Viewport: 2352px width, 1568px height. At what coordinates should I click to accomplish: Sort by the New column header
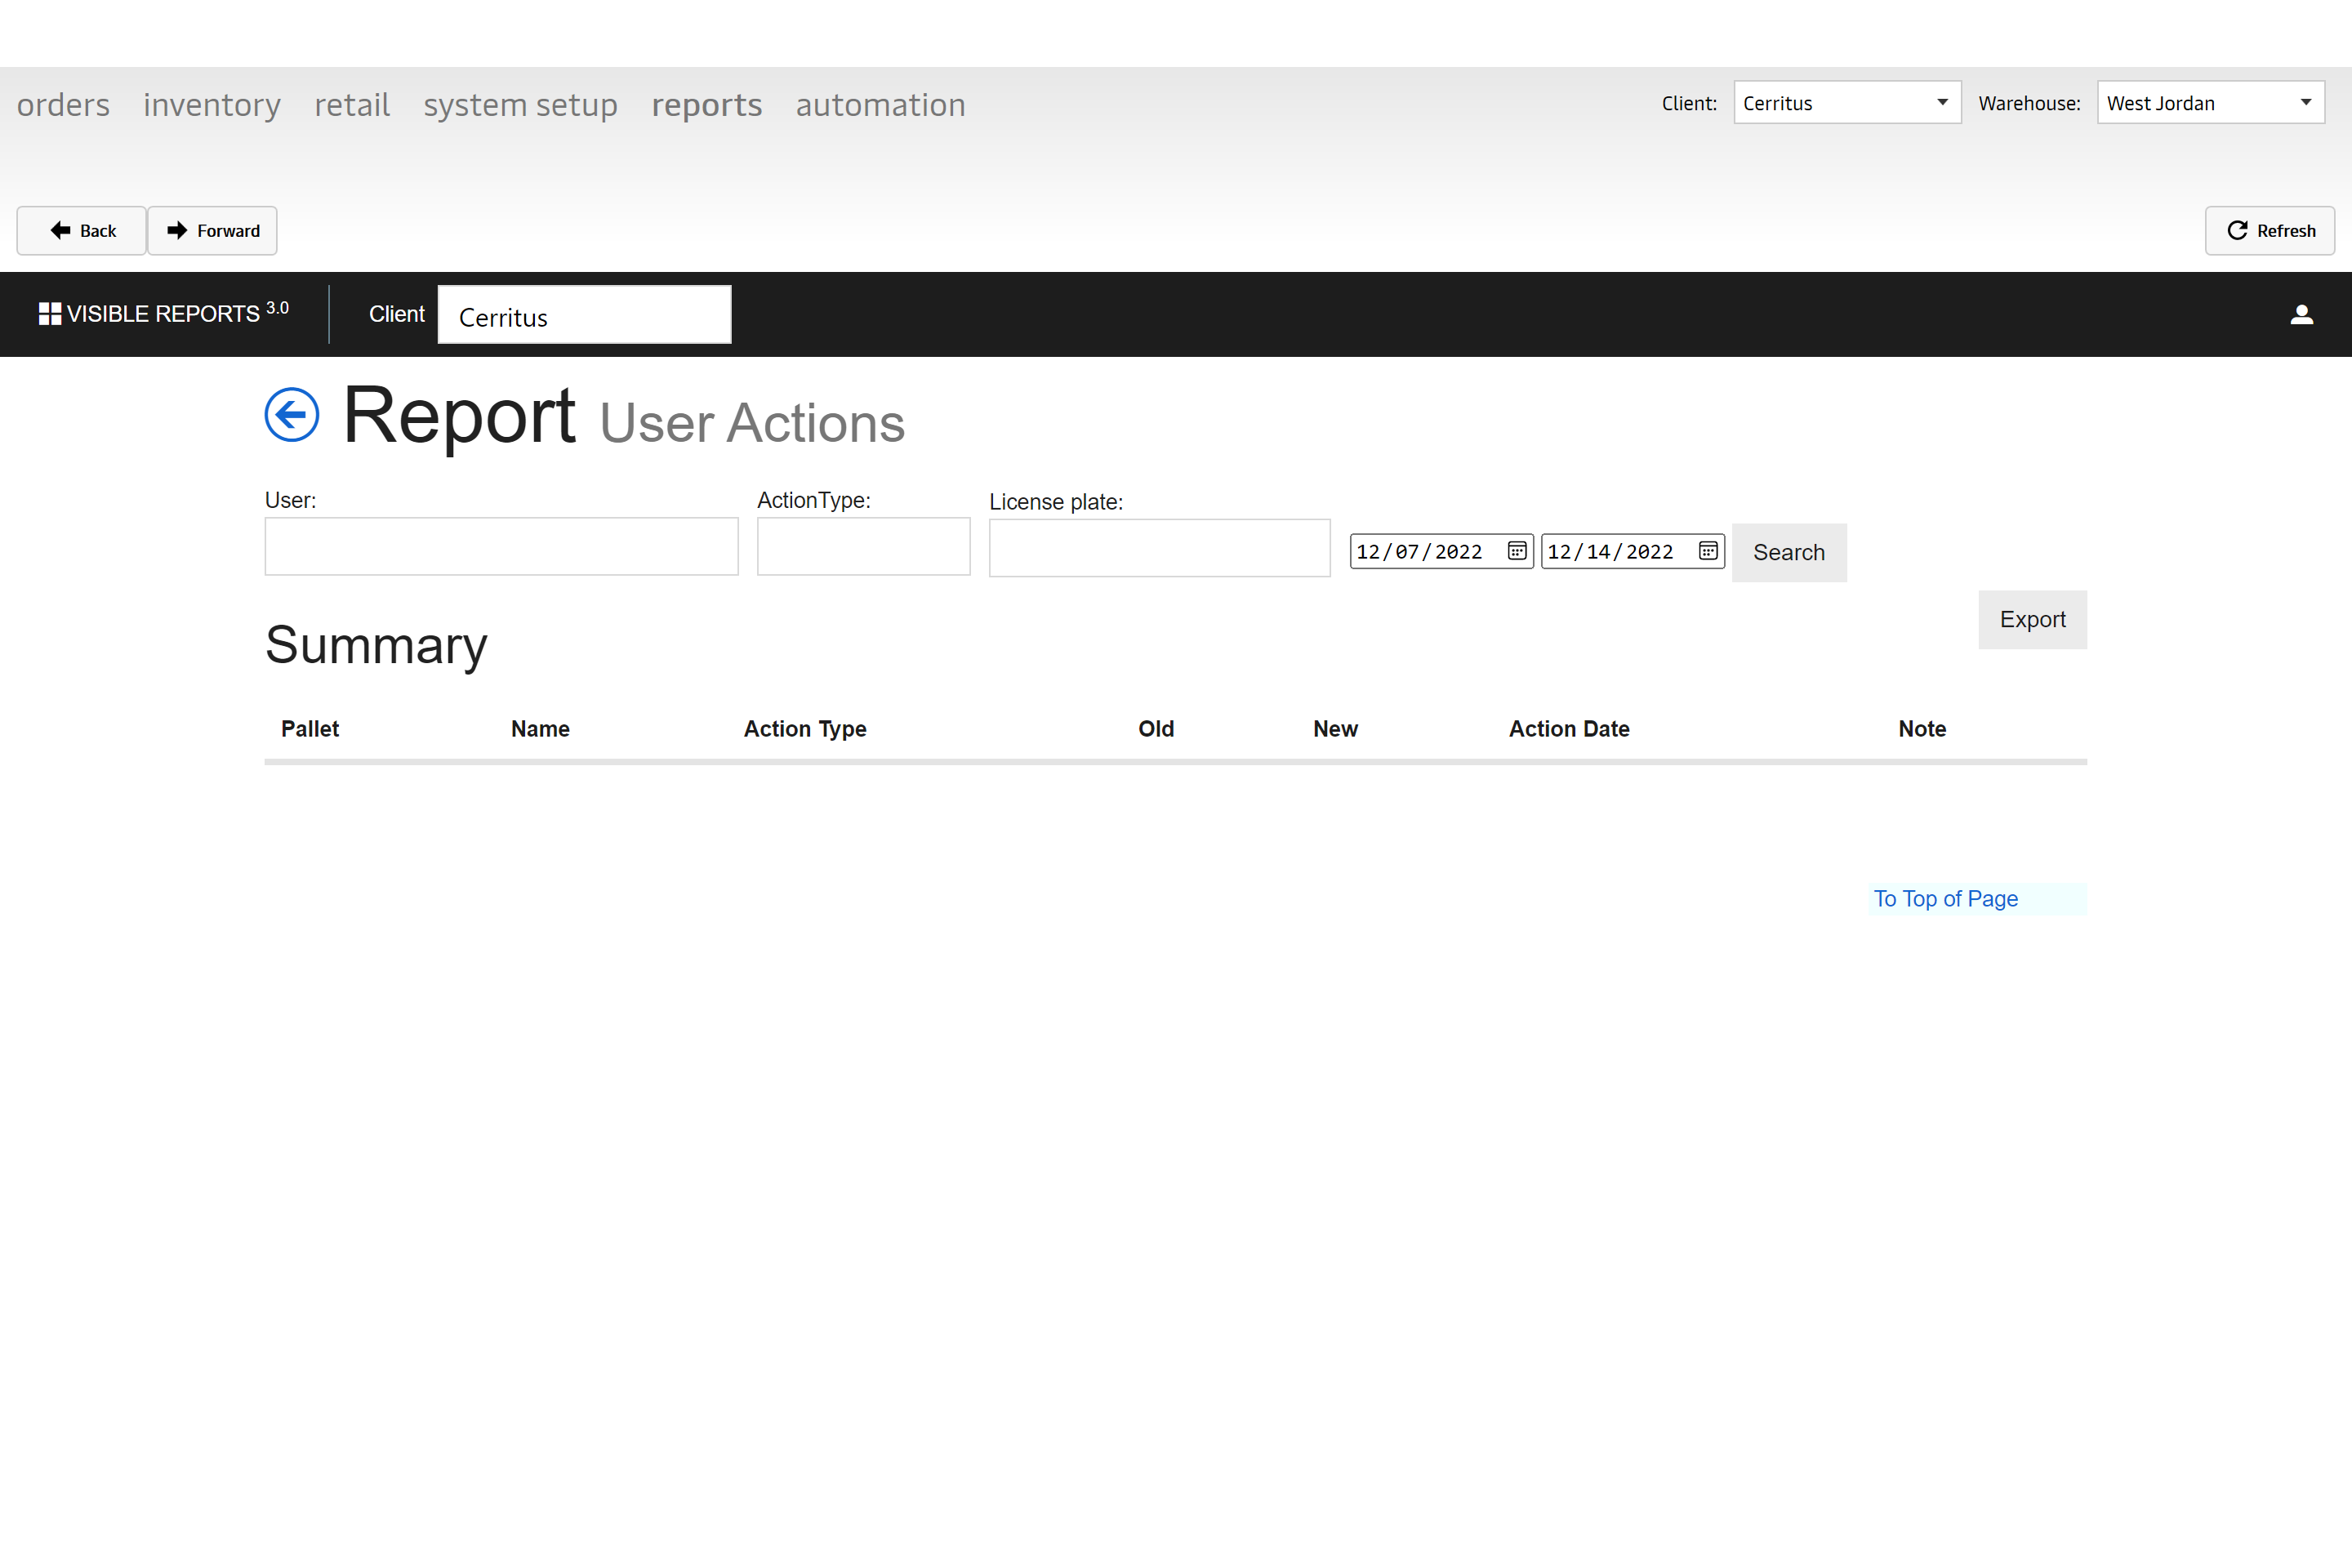pyautogui.click(x=1335, y=729)
